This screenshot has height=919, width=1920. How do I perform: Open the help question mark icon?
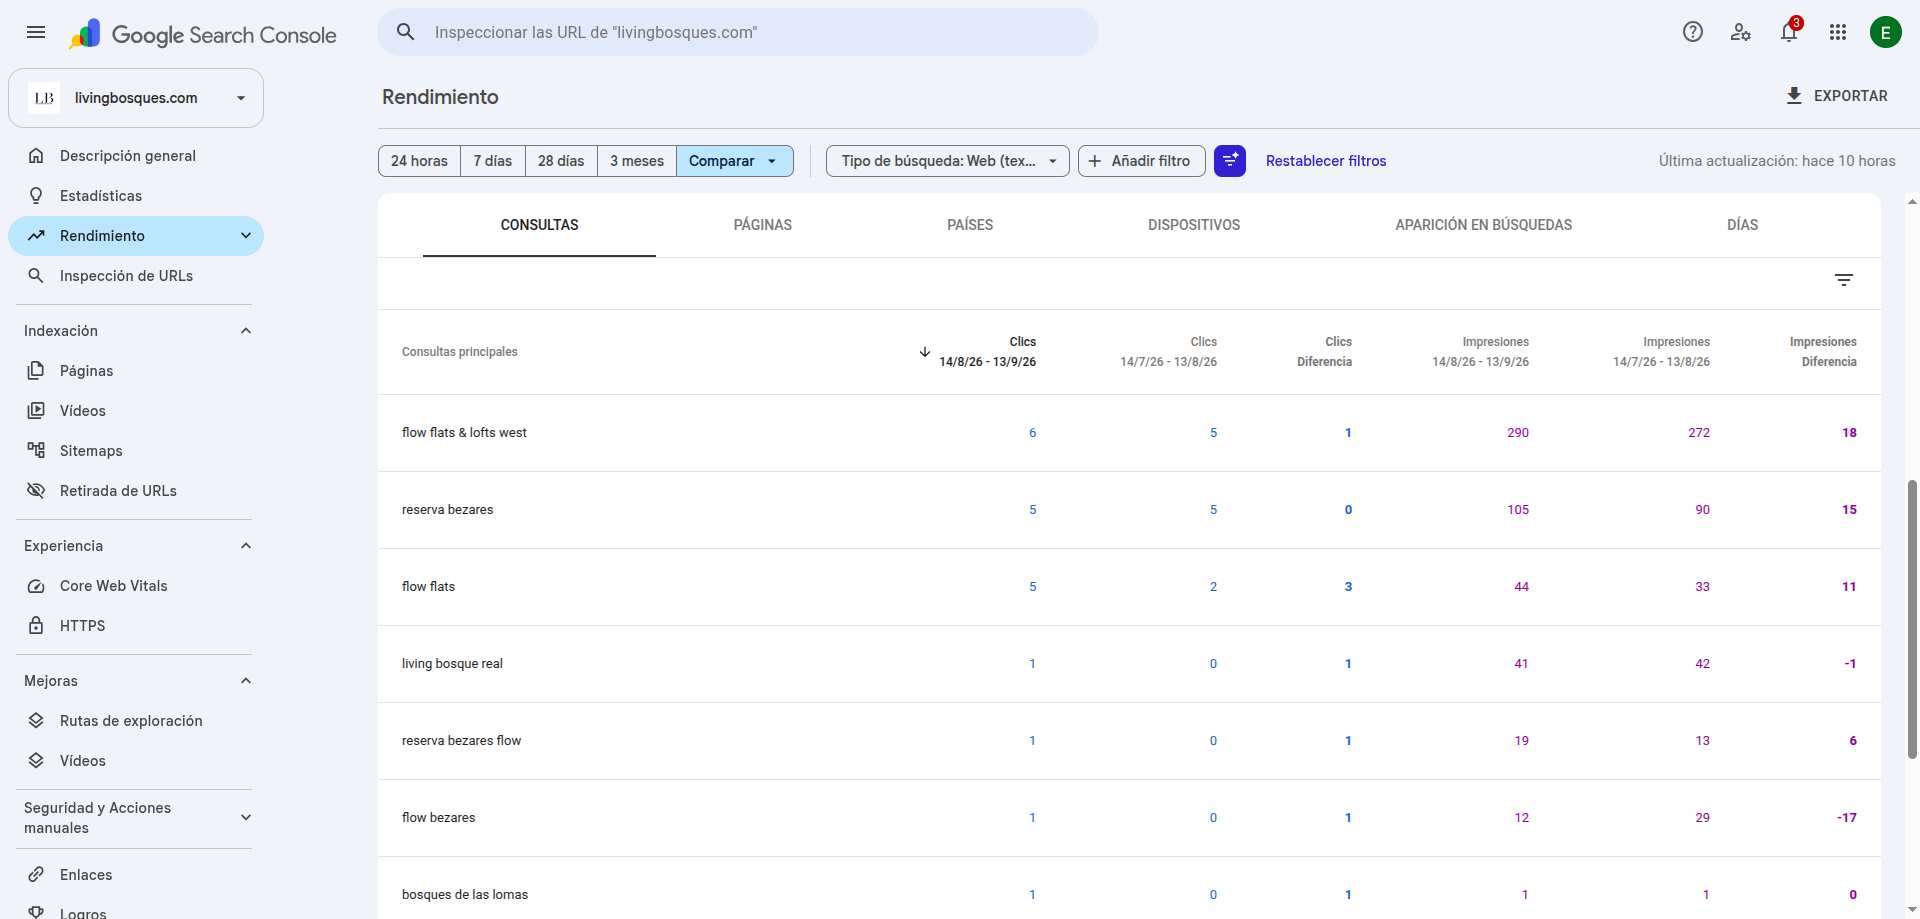coord(1693,32)
